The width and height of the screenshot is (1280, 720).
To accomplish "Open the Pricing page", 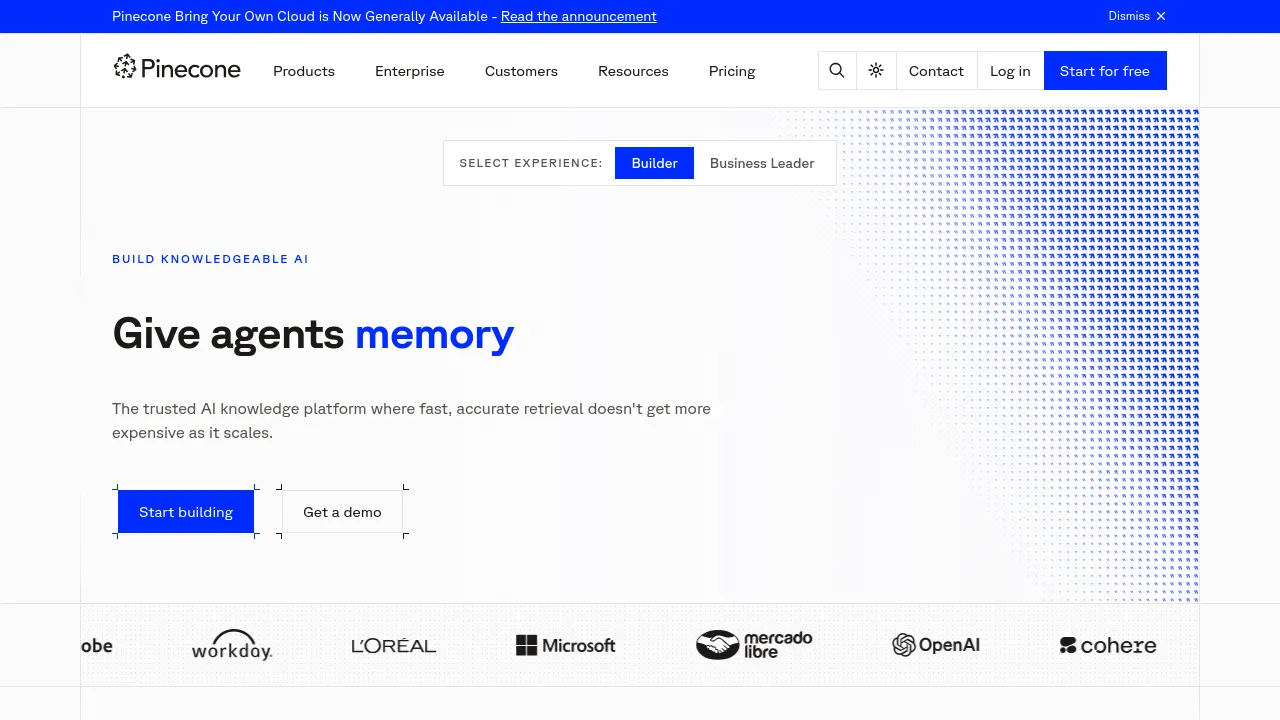I will 732,71.
